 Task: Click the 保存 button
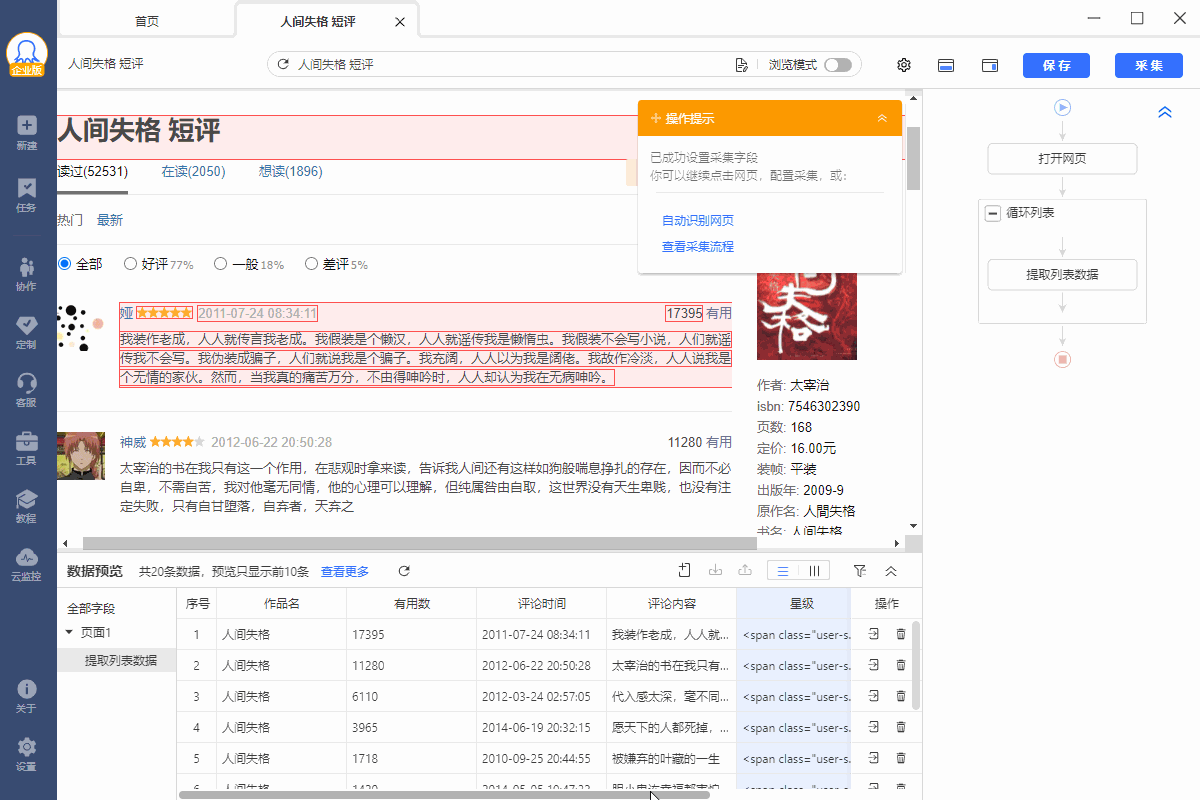[1056, 65]
